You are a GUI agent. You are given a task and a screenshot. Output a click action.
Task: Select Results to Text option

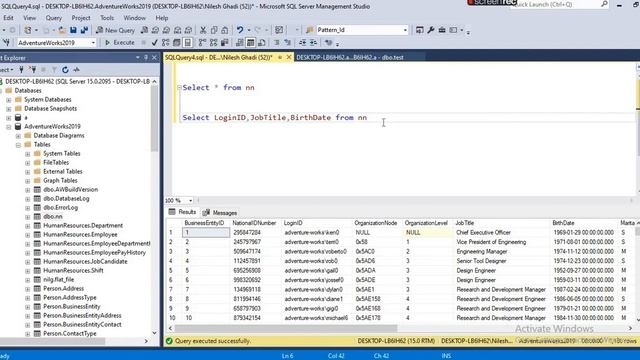[240, 42]
